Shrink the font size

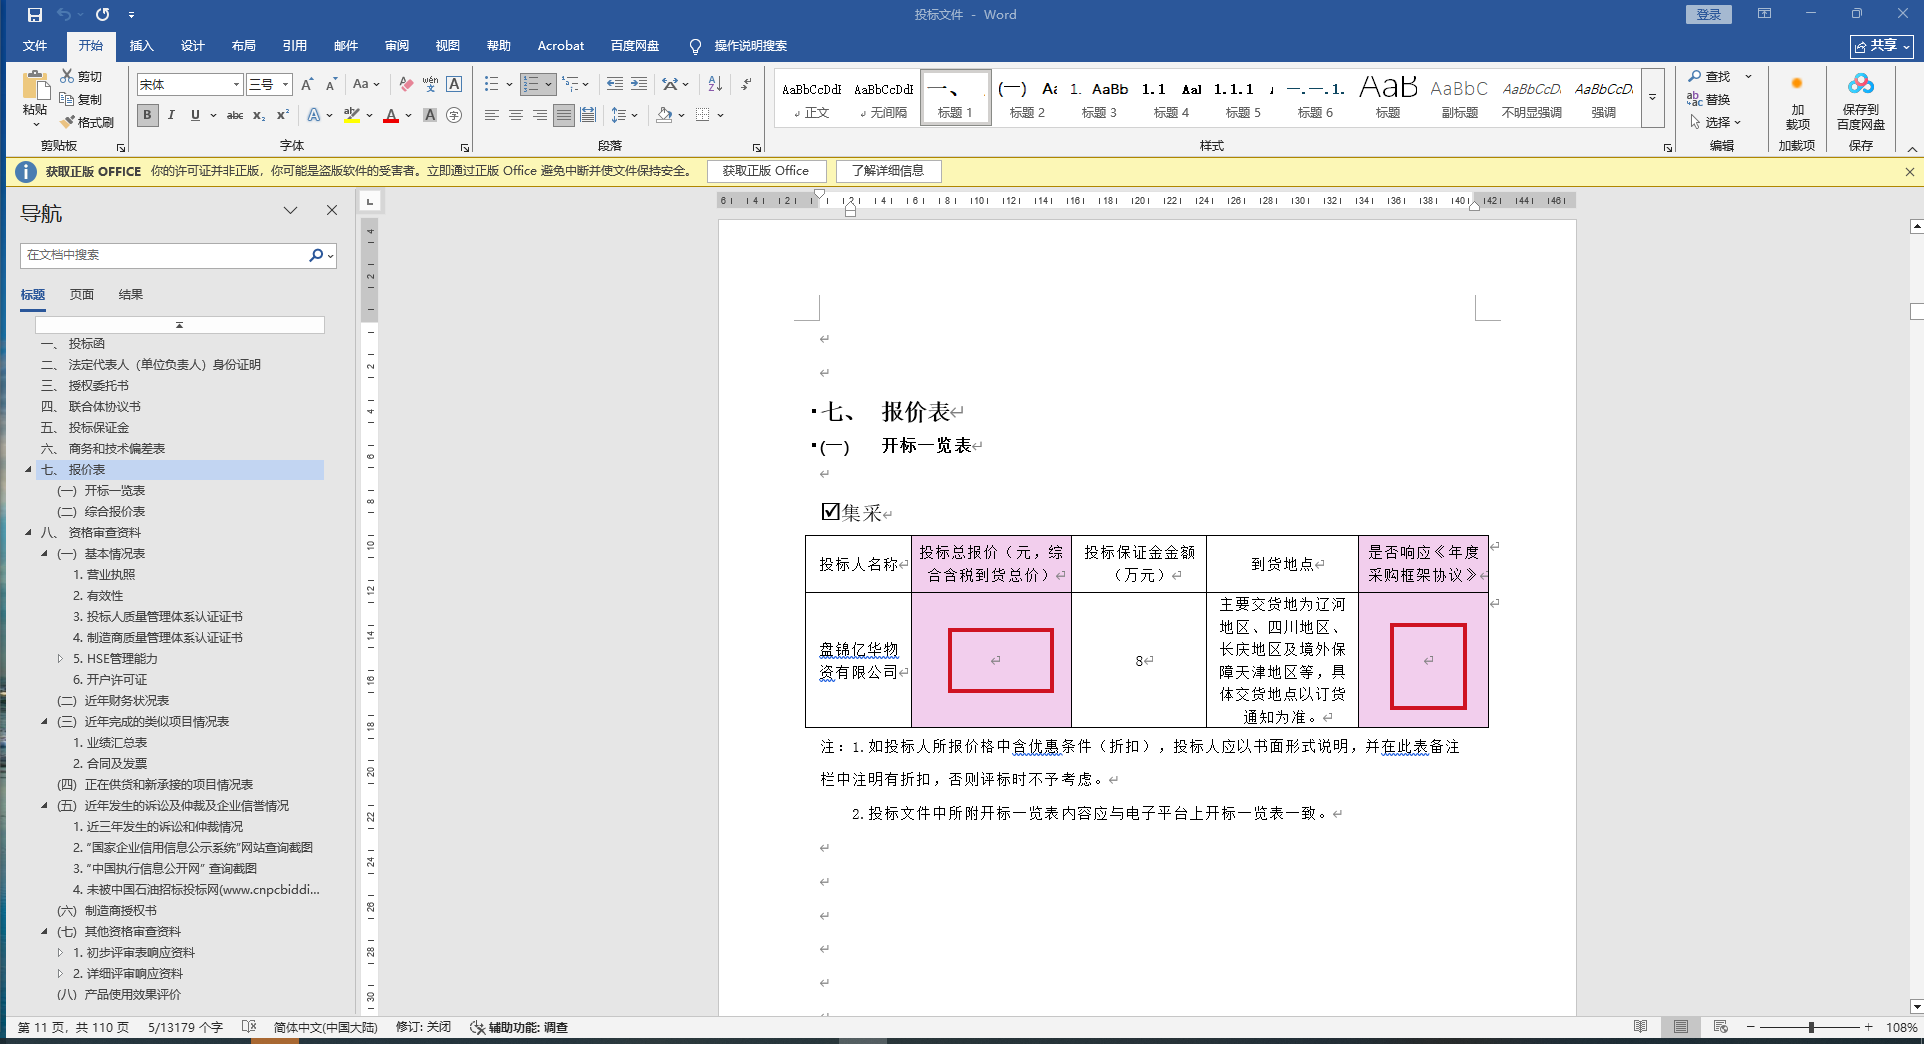tap(331, 85)
